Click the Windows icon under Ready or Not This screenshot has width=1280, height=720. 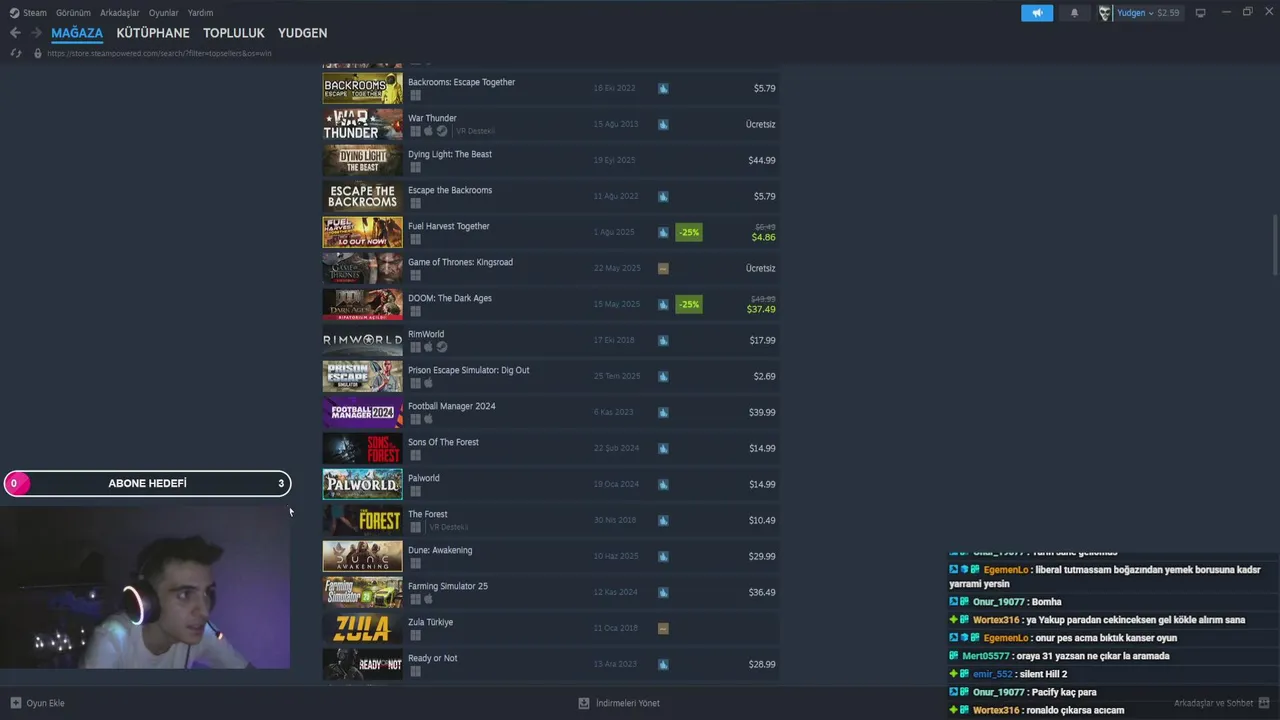click(415, 671)
